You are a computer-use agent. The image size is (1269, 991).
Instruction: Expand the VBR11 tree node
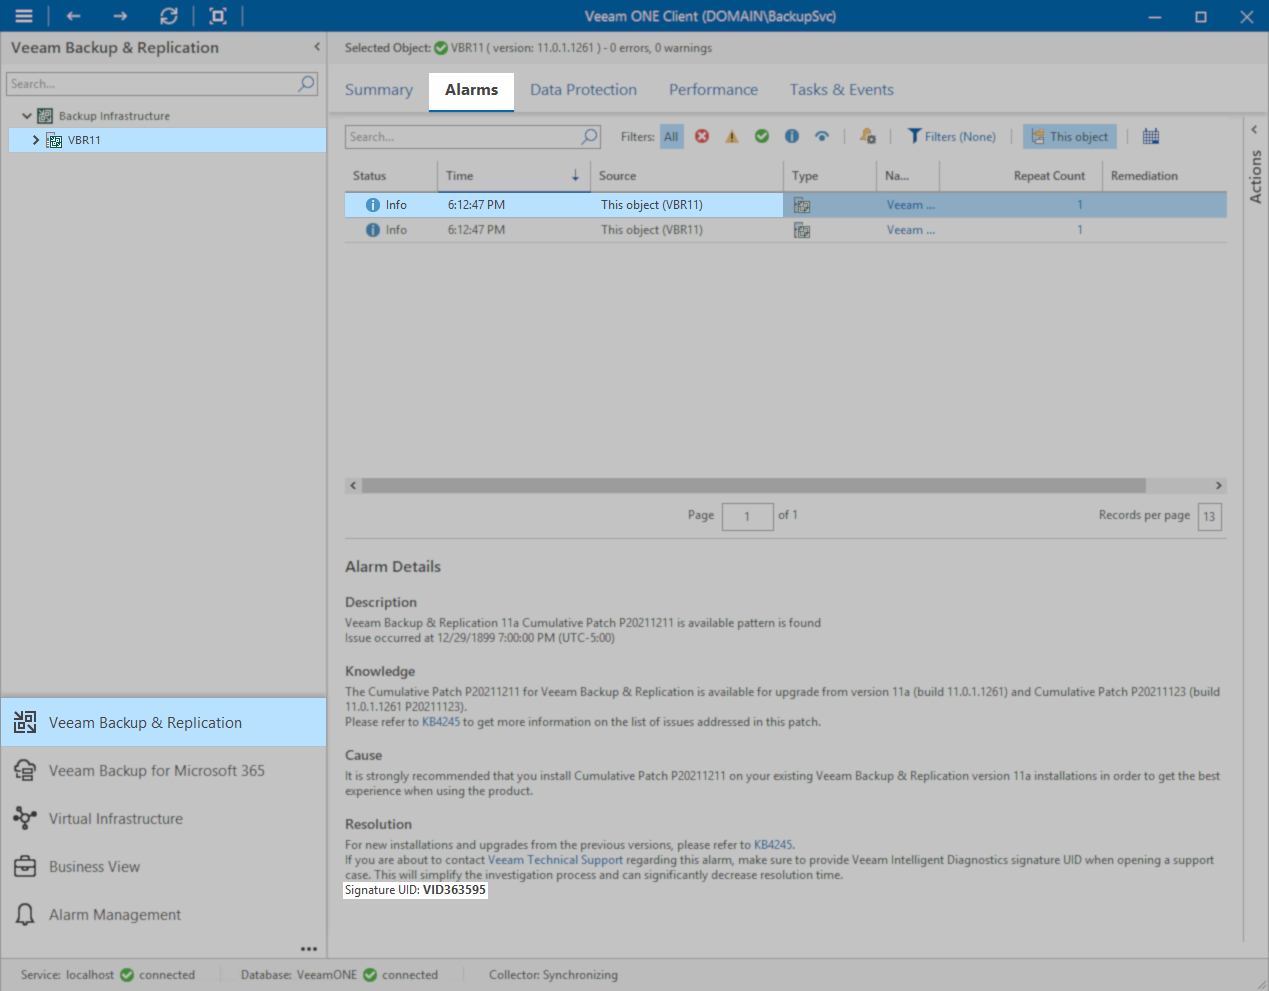click(x=36, y=140)
